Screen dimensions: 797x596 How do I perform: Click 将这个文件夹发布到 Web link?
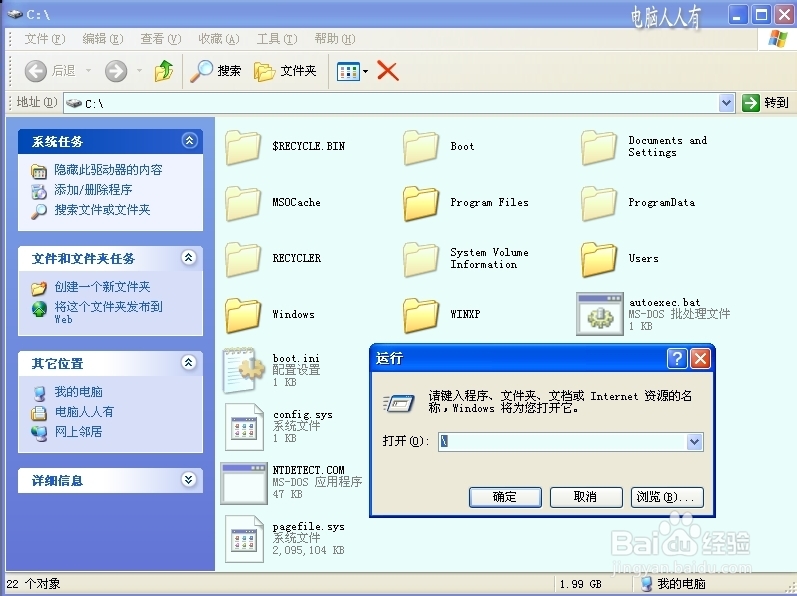[108, 312]
